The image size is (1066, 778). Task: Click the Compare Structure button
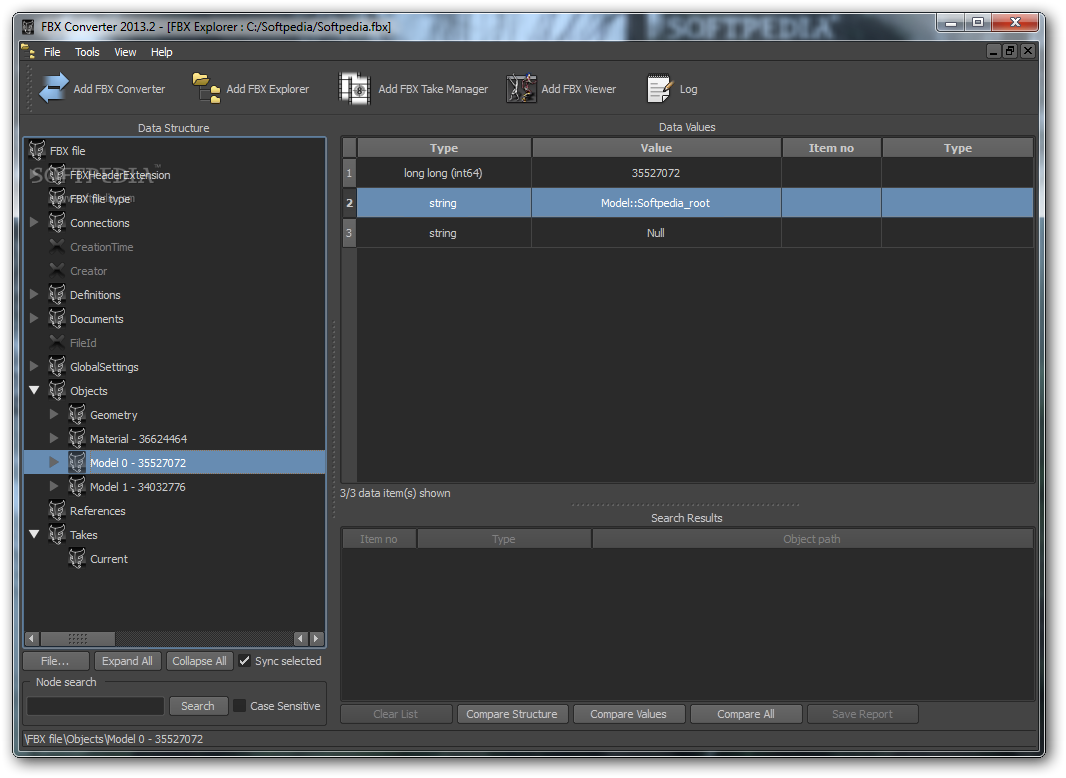512,714
